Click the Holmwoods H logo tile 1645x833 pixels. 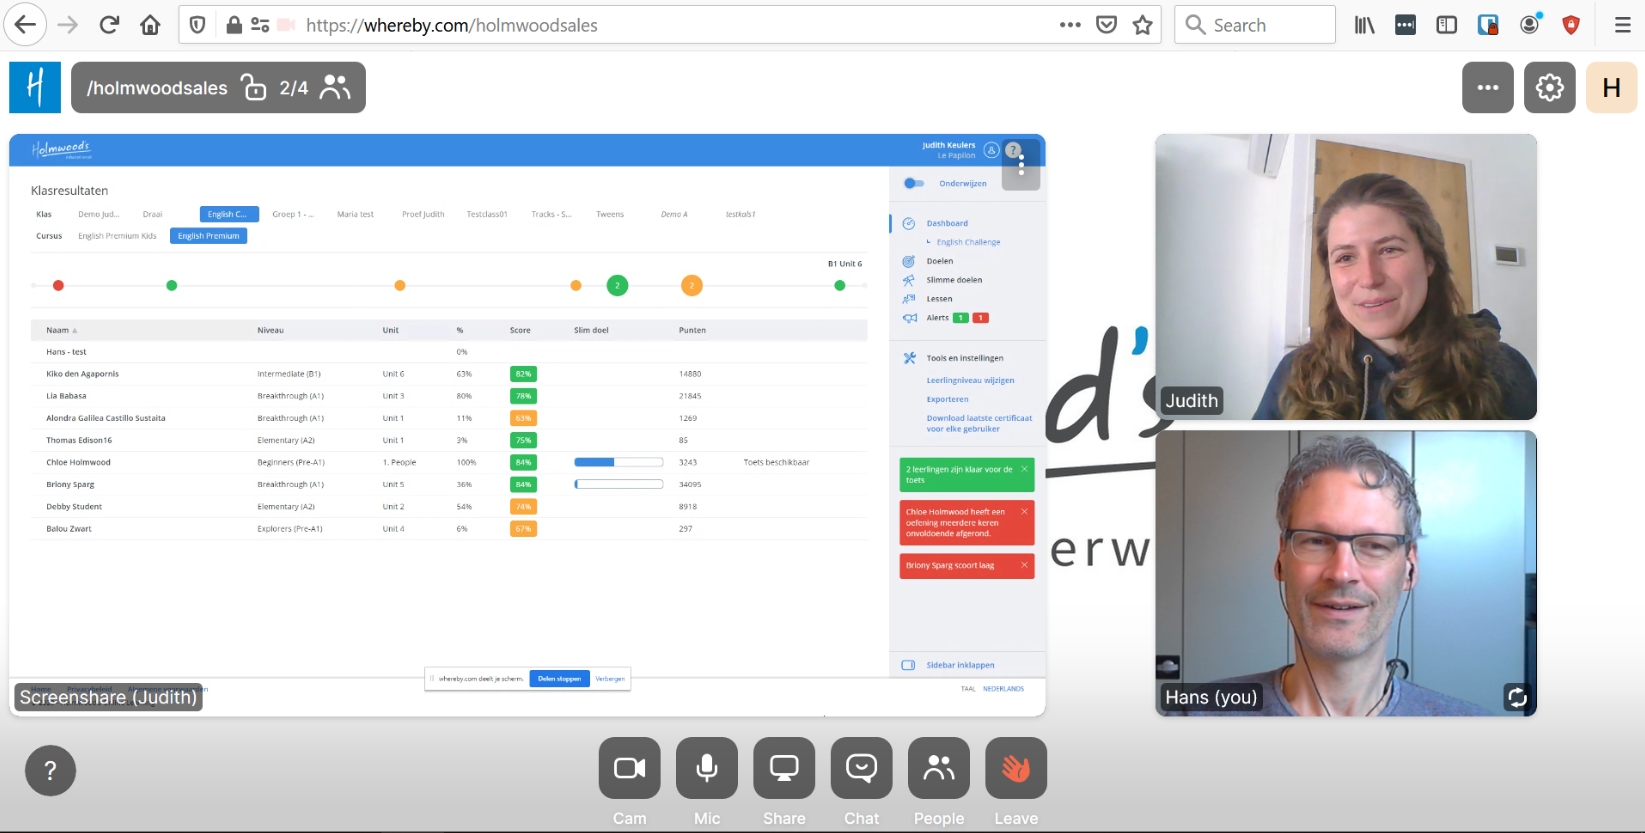35,87
